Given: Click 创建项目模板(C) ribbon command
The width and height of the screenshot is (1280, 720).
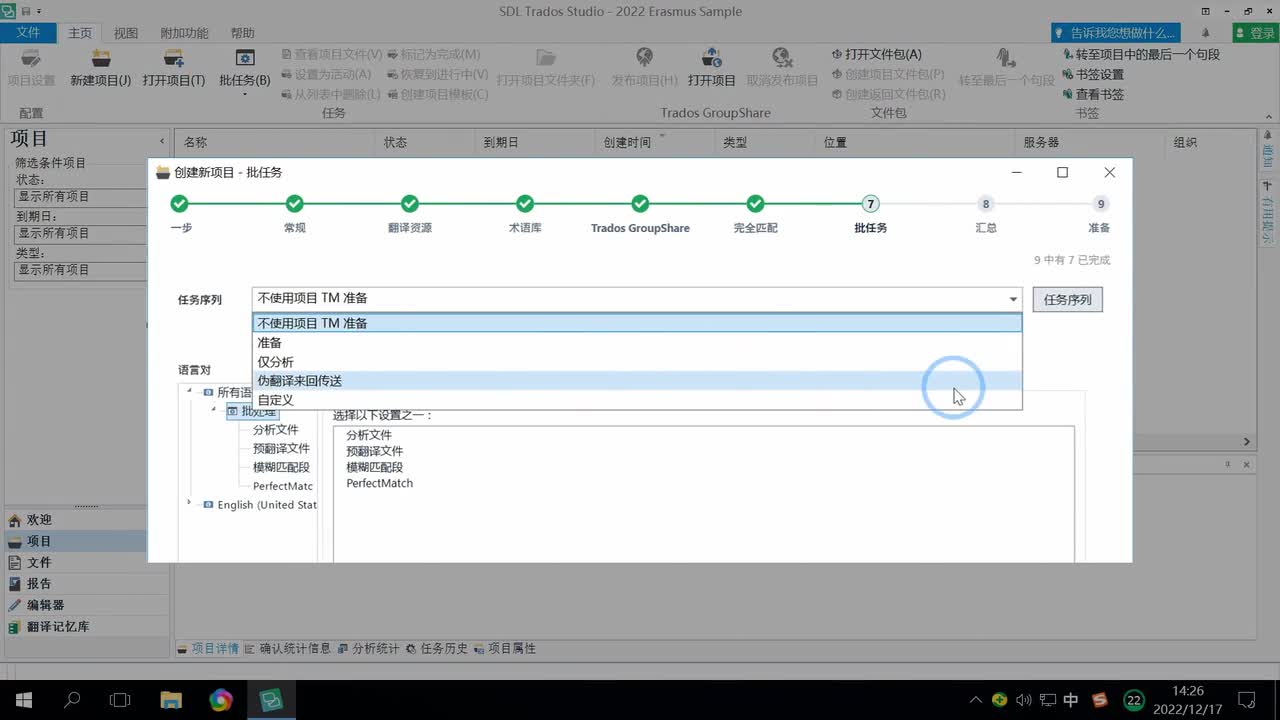Looking at the screenshot, I should pos(437,94).
